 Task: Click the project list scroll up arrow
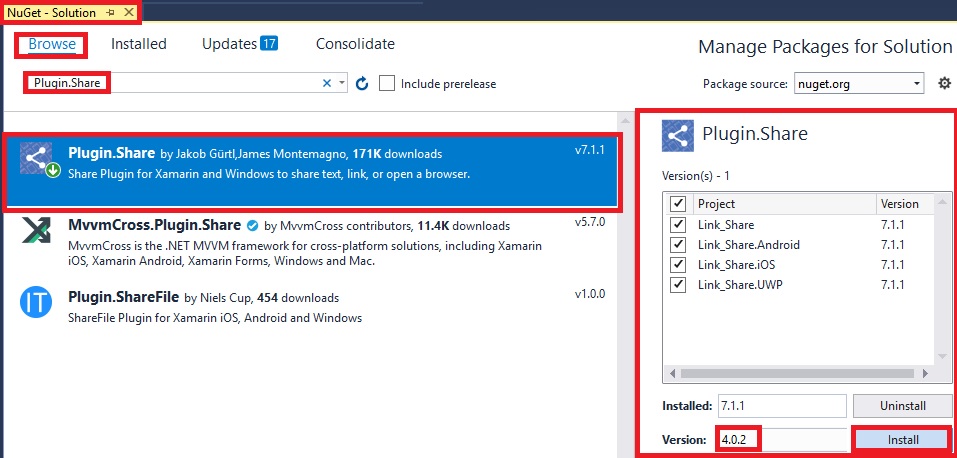(x=944, y=200)
